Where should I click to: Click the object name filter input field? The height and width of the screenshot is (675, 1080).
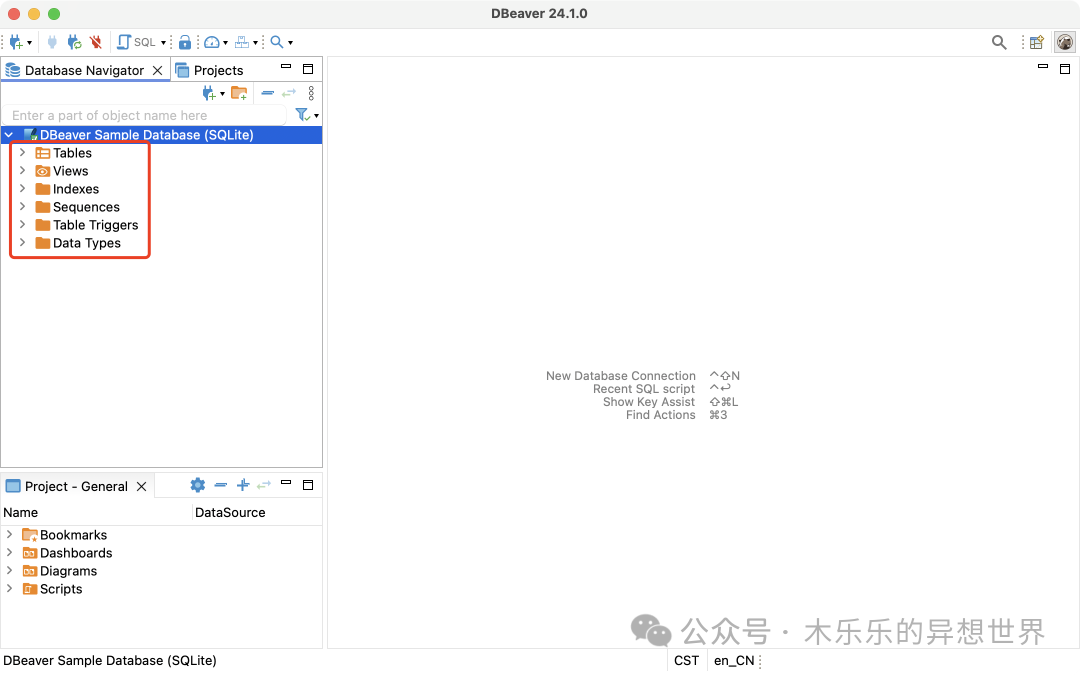coord(146,116)
